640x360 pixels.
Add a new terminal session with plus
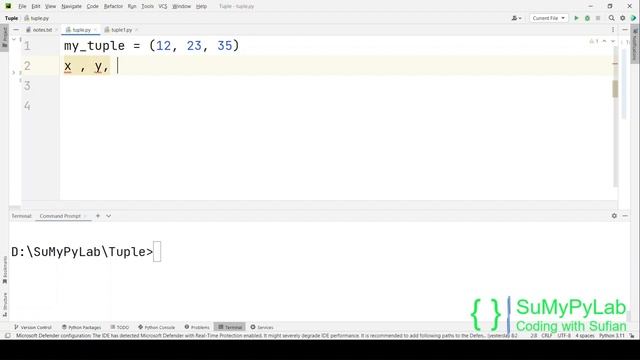(98, 216)
